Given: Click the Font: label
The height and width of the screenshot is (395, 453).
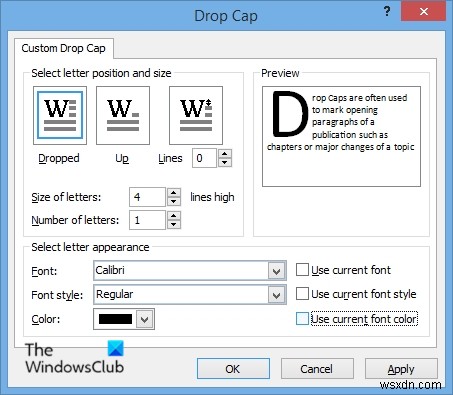Looking at the screenshot, I should click(x=44, y=271).
